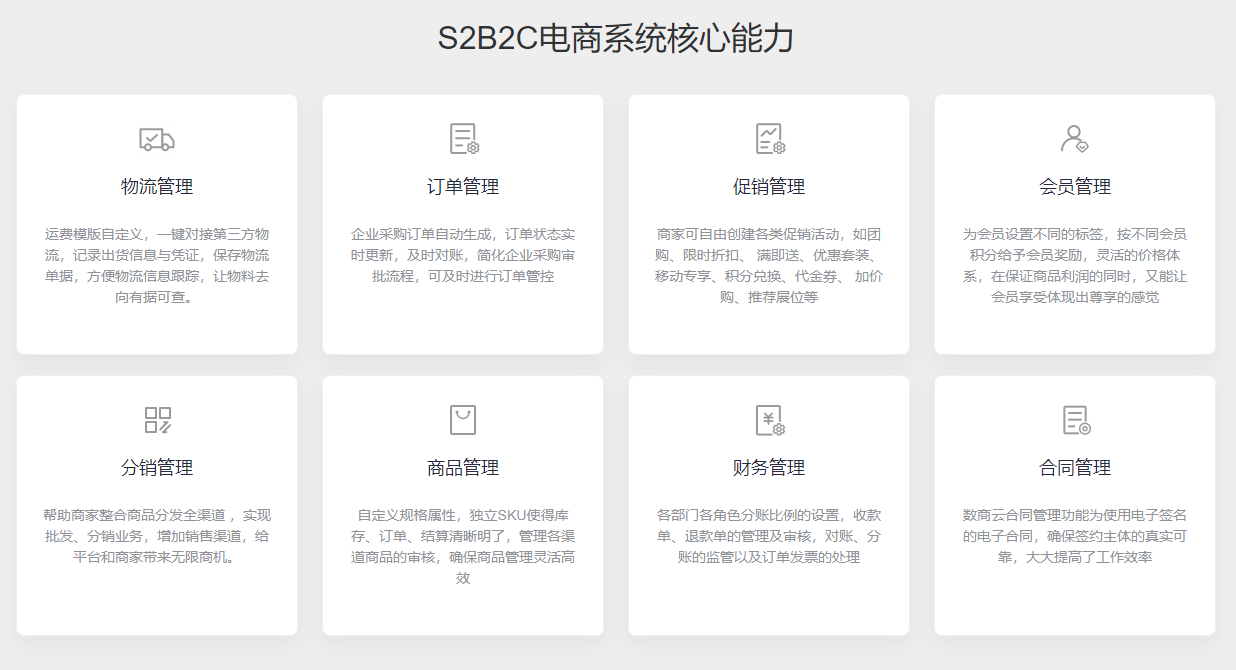The height and width of the screenshot is (670, 1236).
Task: Click the truck icon for 物流管理
Action: (157, 139)
